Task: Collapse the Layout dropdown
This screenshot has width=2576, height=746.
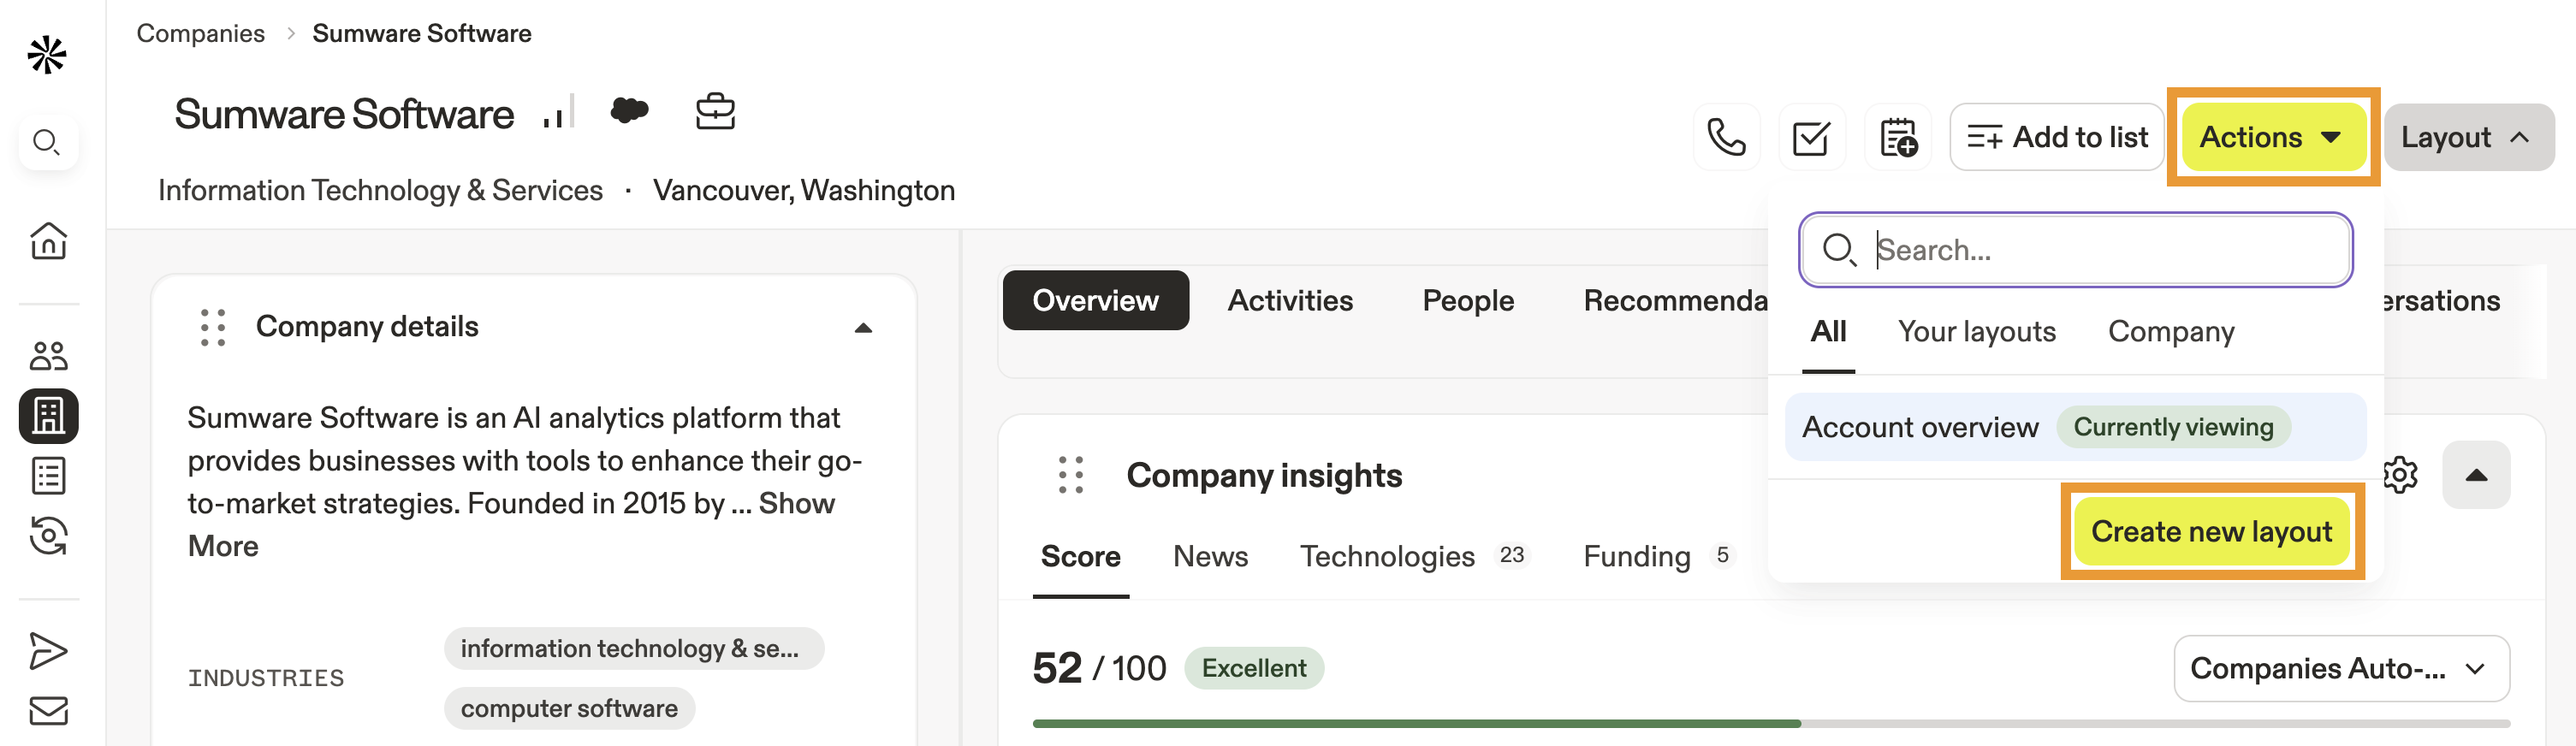Action: [2467, 137]
